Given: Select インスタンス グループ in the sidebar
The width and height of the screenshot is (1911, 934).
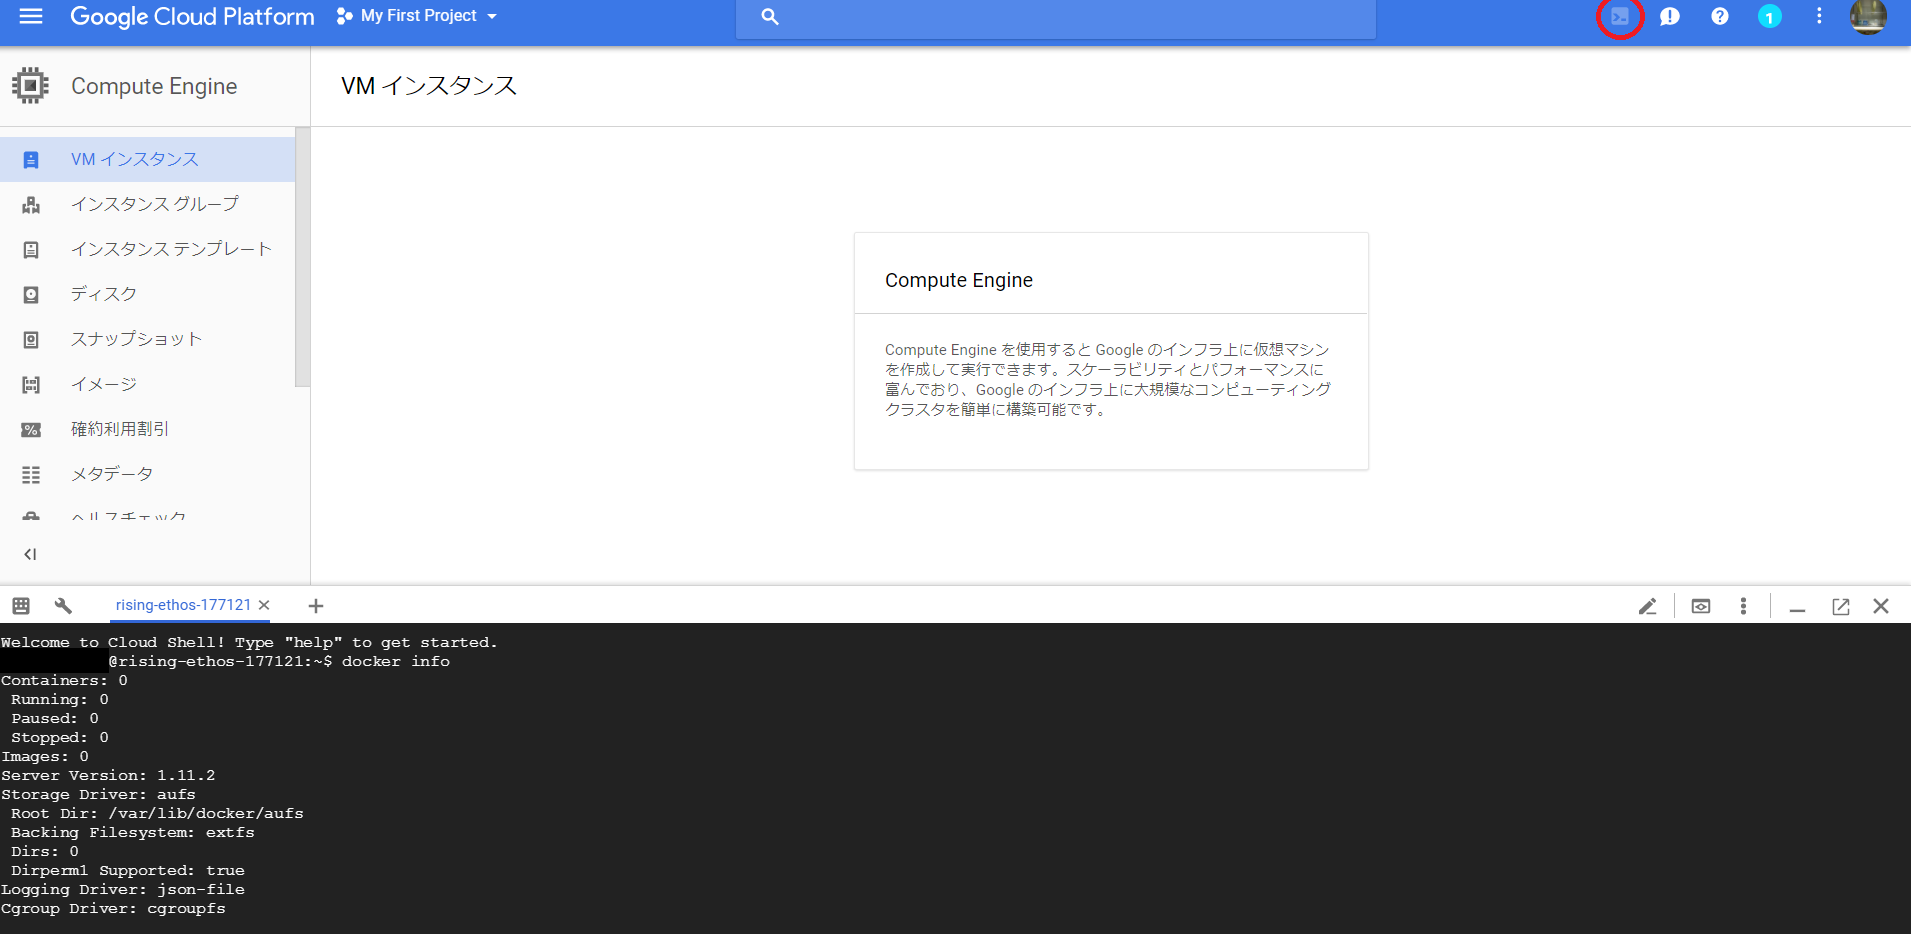Looking at the screenshot, I should (x=155, y=203).
